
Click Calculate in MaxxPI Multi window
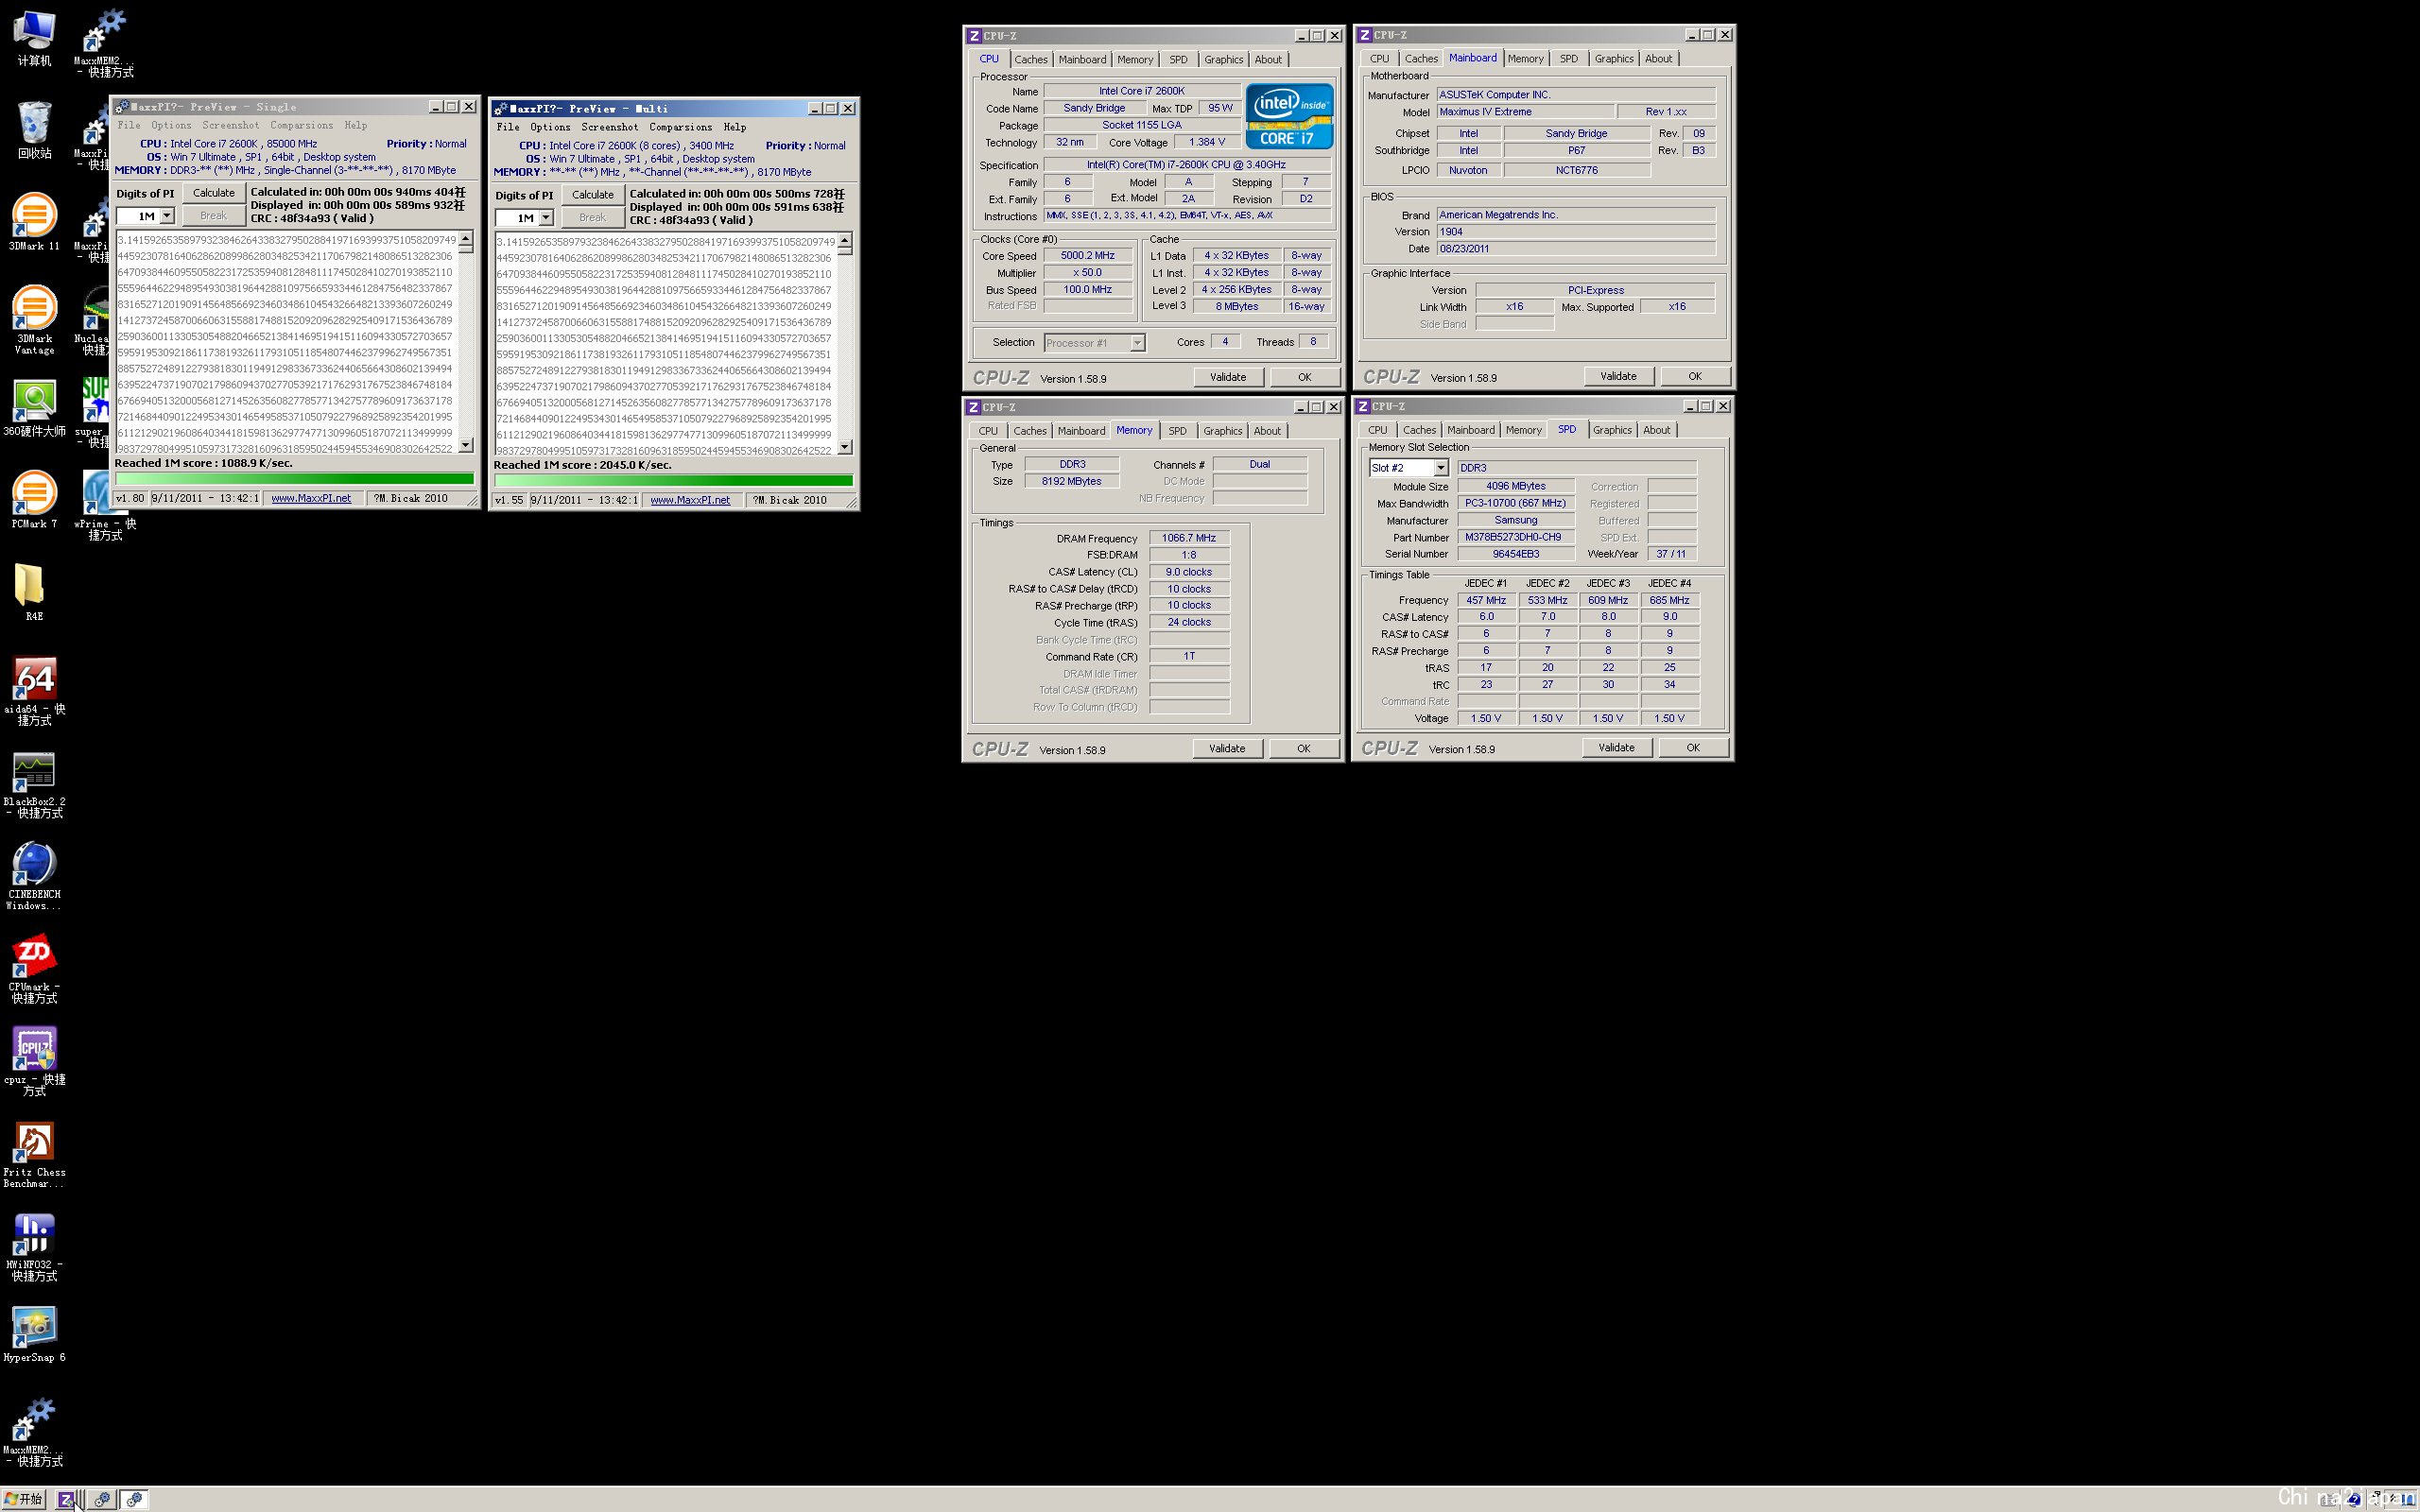[593, 195]
